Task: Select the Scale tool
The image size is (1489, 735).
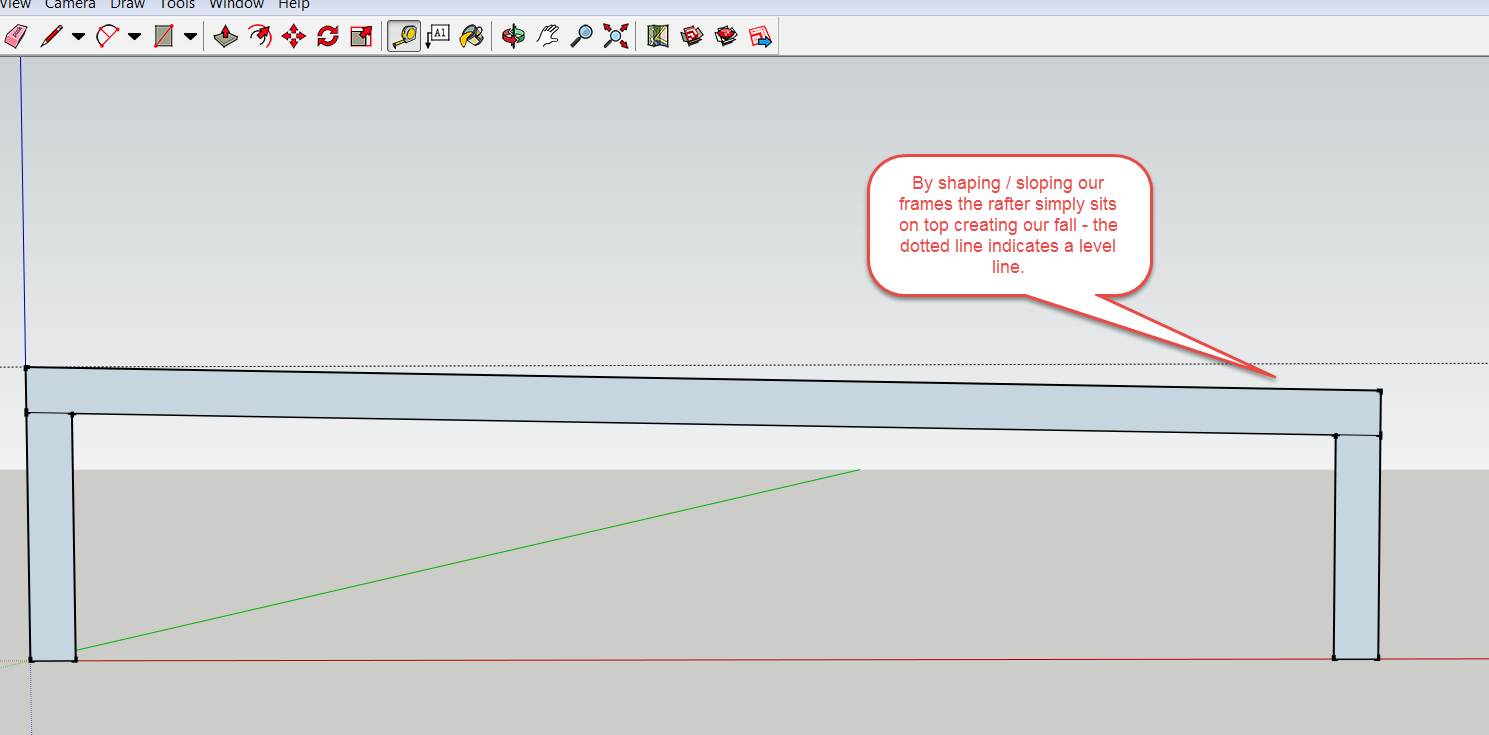Action: [361, 37]
